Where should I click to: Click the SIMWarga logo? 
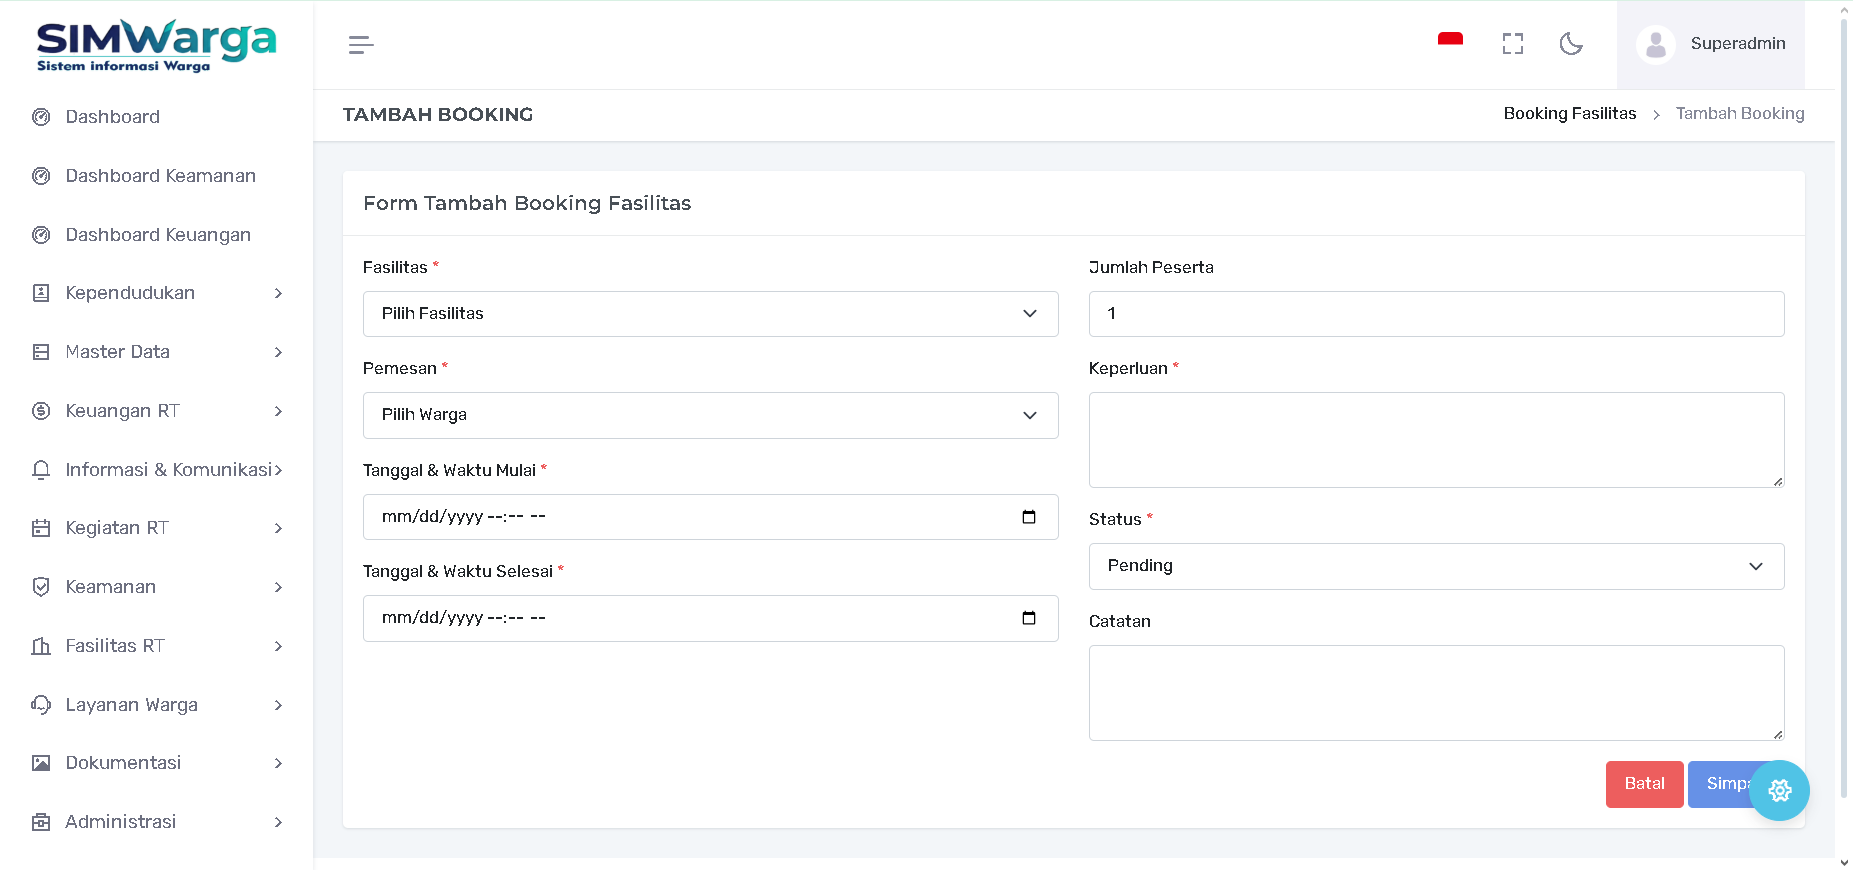pyautogui.click(x=156, y=46)
